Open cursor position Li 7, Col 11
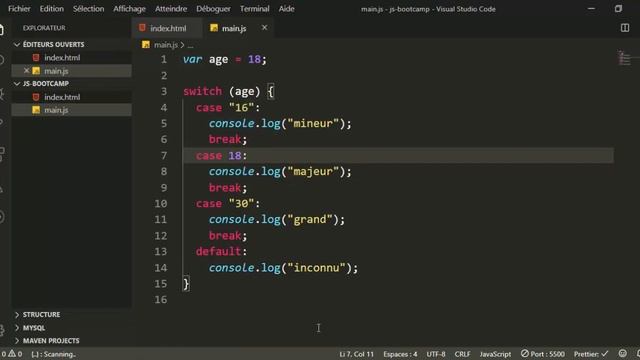Image resolution: width=640 pixels, height=360 pixels. [x=356, y=354]
